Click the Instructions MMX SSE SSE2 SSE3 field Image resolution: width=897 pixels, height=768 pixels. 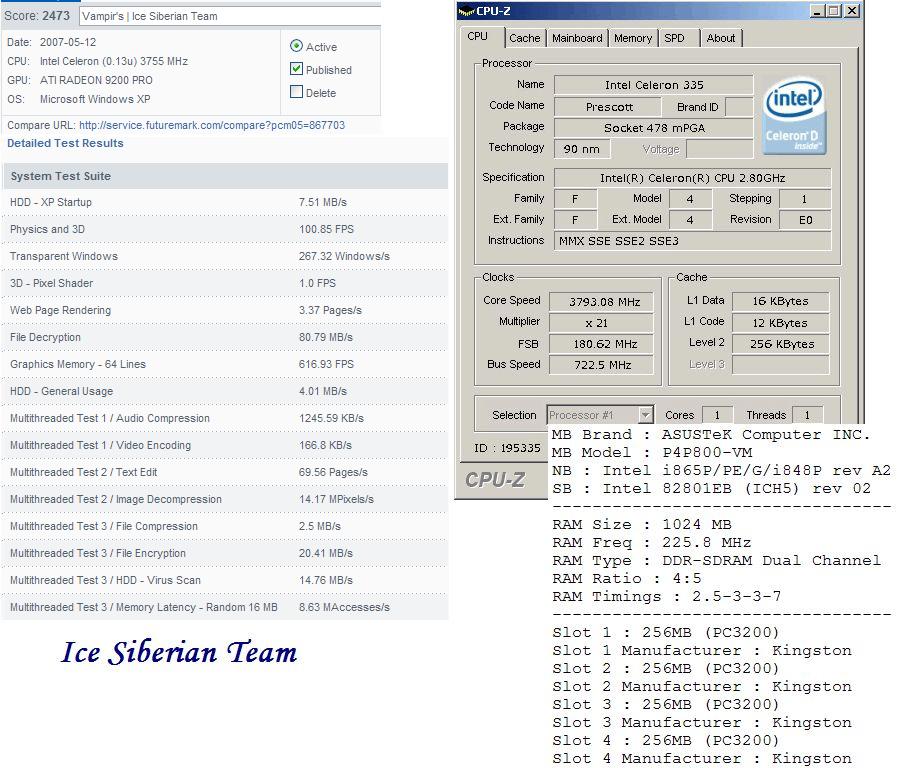693,241
